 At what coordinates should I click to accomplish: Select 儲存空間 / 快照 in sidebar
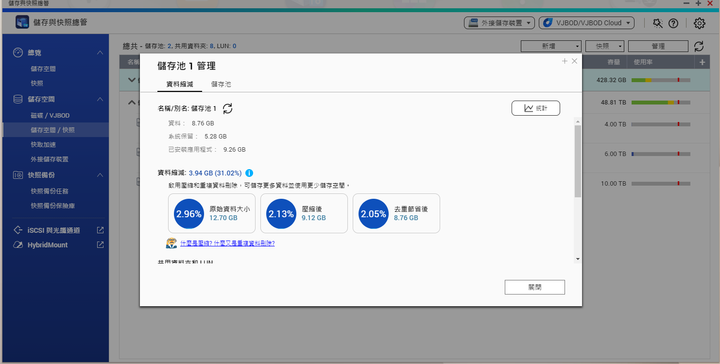coord(56,130)
